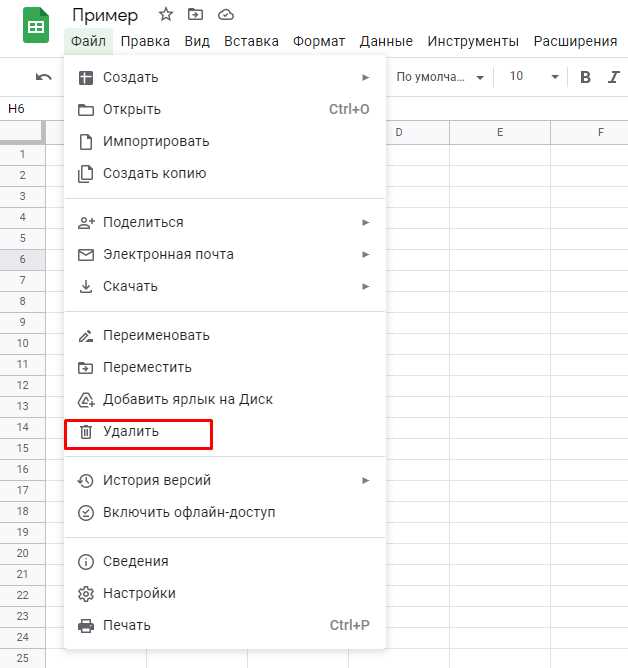Select Создать копию menu entry
628x668 pixels.
coord(225,173)
